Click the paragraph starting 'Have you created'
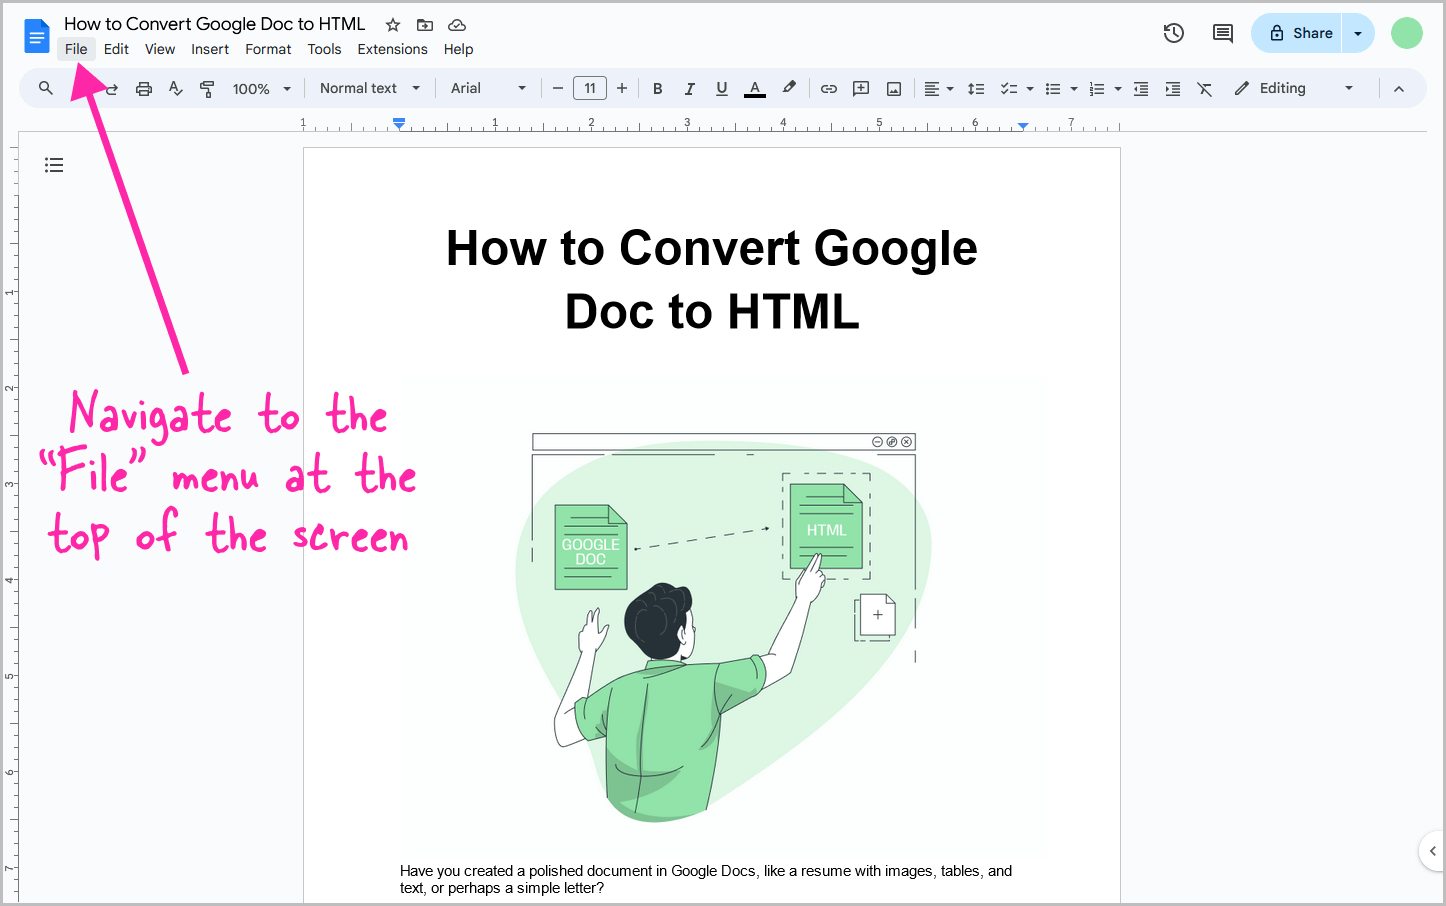The height and width of the screenshot is (906, 1446). point(706,879)
